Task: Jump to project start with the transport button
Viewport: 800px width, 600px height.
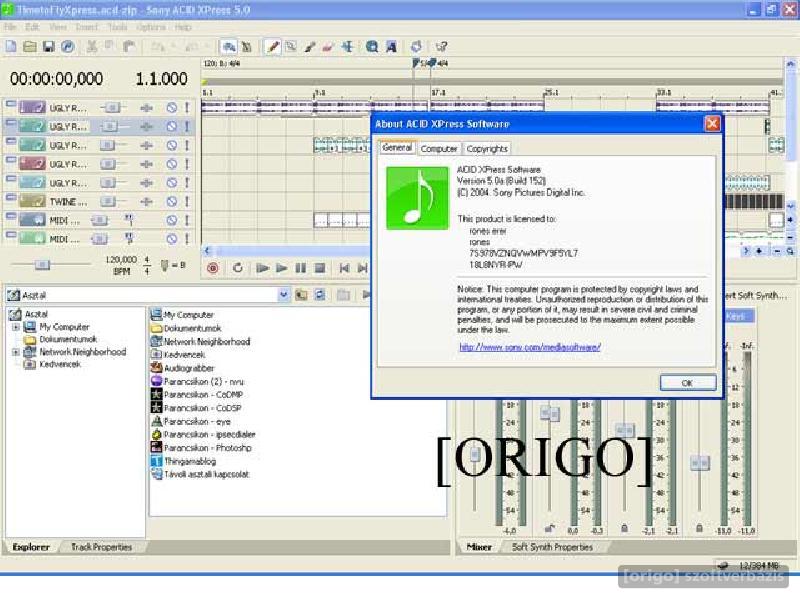Action: (x=344, y=268)
